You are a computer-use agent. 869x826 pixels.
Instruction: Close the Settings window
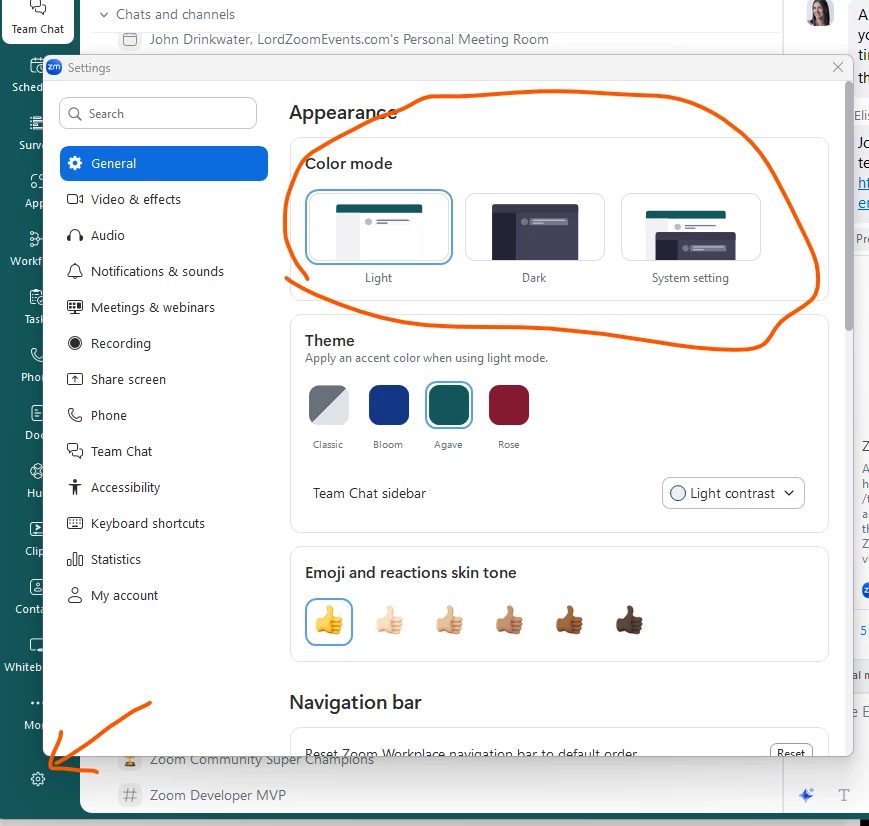point(837,68)
